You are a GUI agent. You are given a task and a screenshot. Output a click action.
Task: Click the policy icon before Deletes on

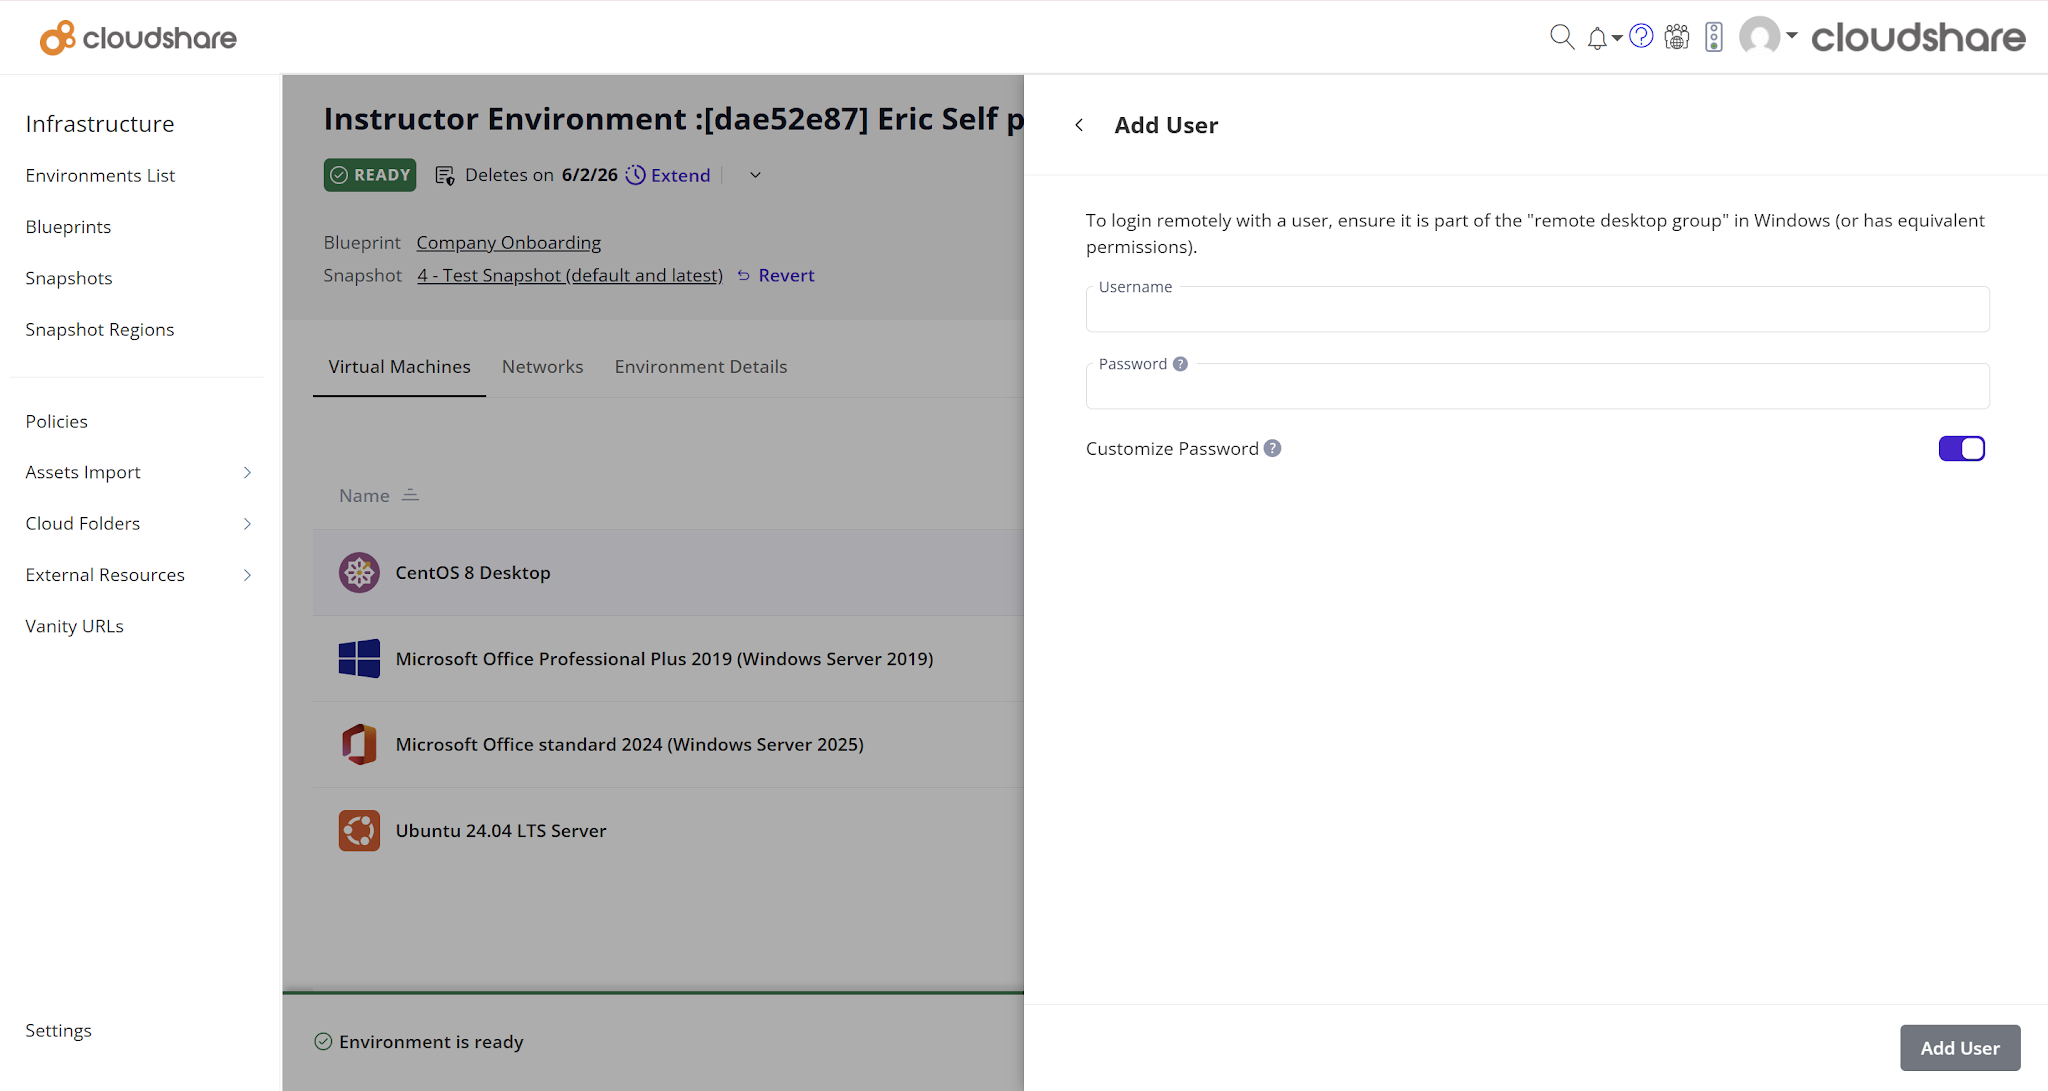coord(445,176)
